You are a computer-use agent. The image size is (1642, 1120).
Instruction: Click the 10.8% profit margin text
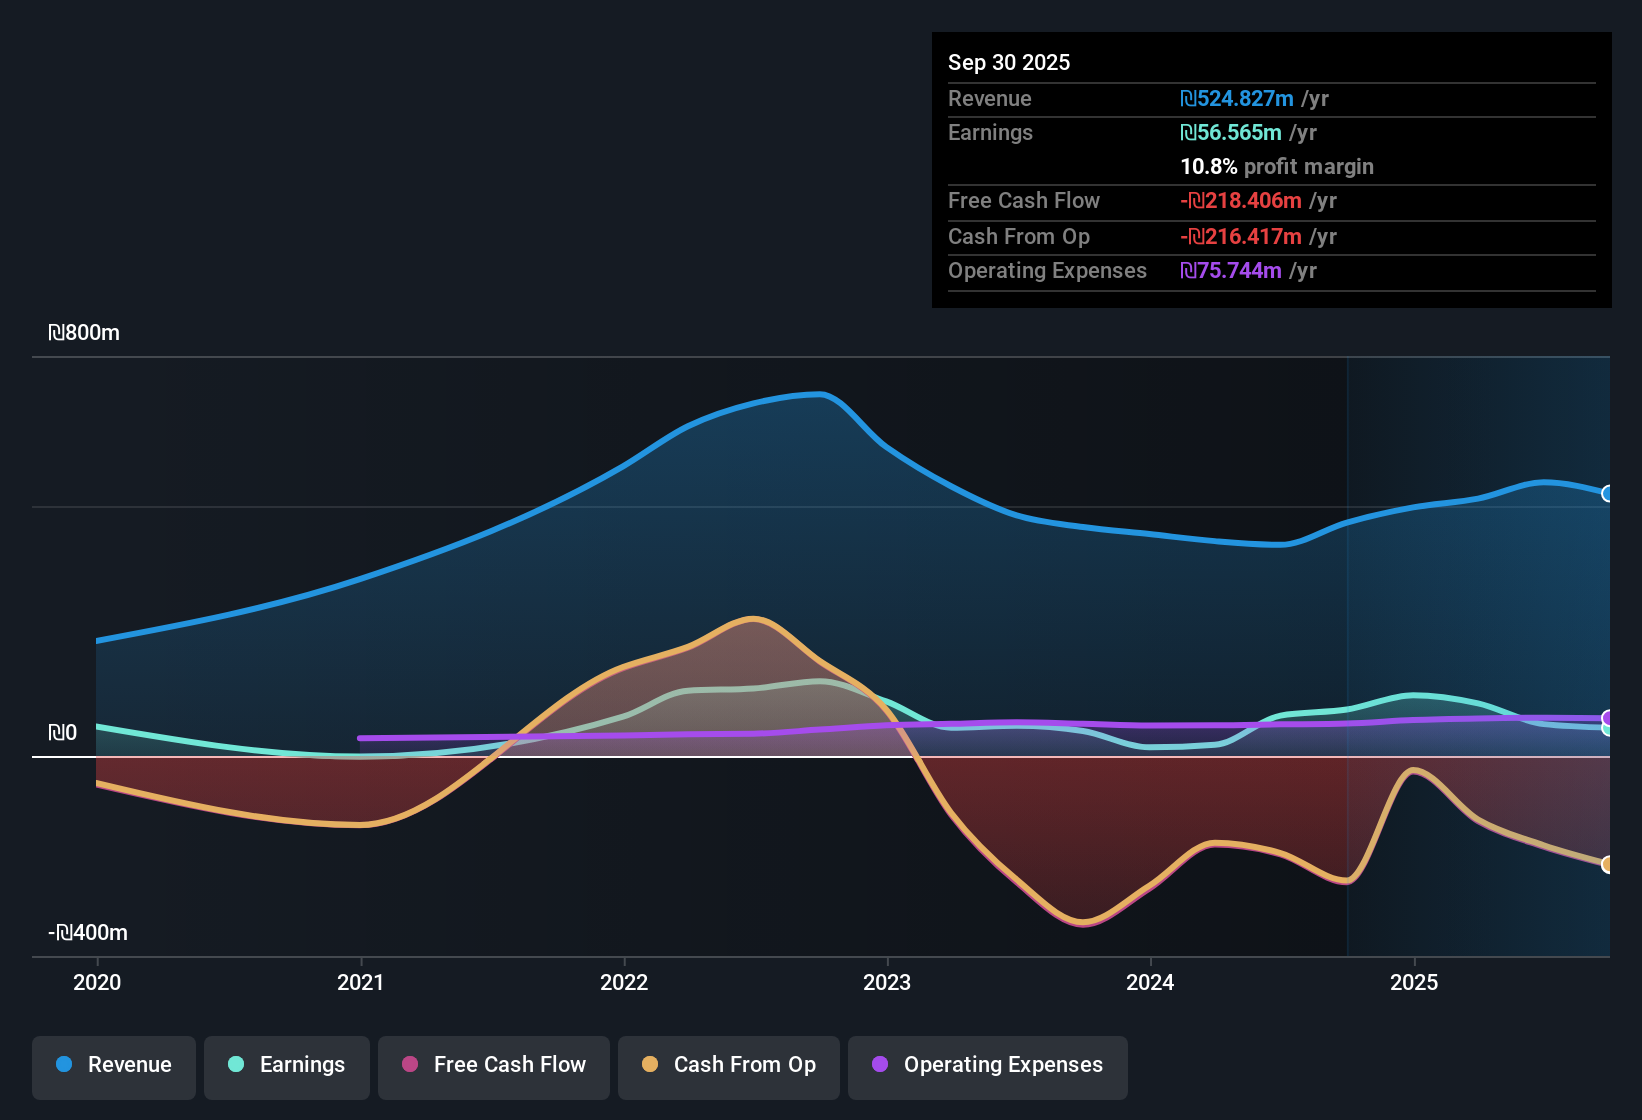1277,167
